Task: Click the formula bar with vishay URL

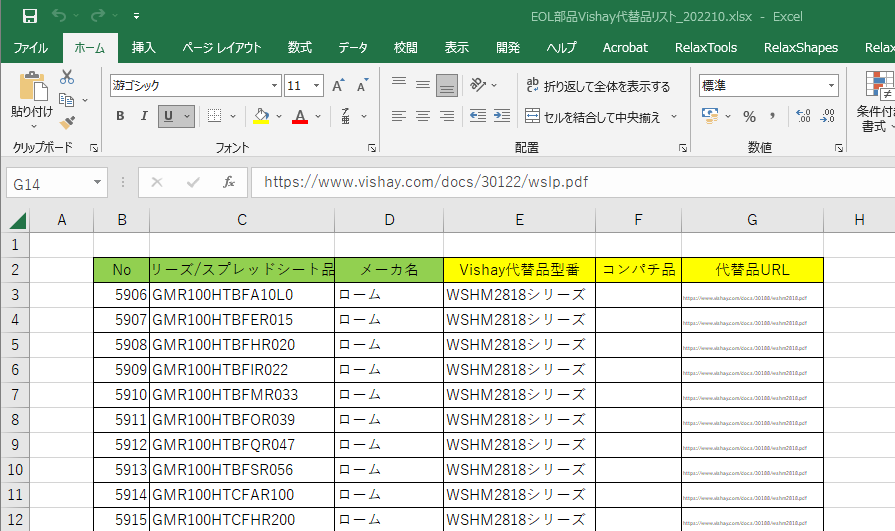Action: click(x=573, y=182)
